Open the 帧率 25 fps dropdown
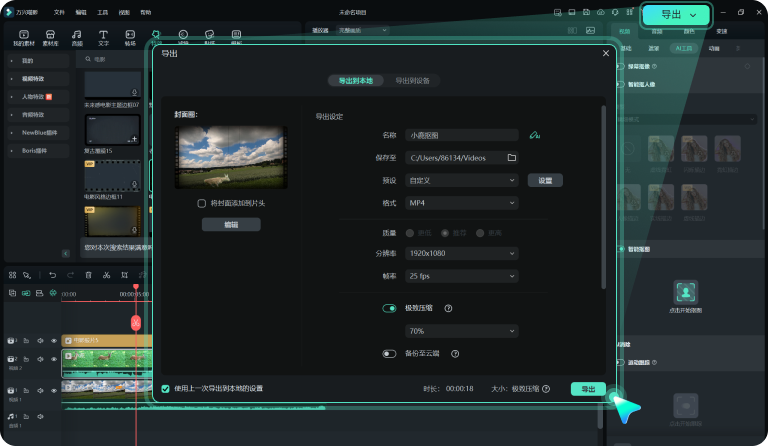Screen dimensions: 768x446 tap(462, 275)
